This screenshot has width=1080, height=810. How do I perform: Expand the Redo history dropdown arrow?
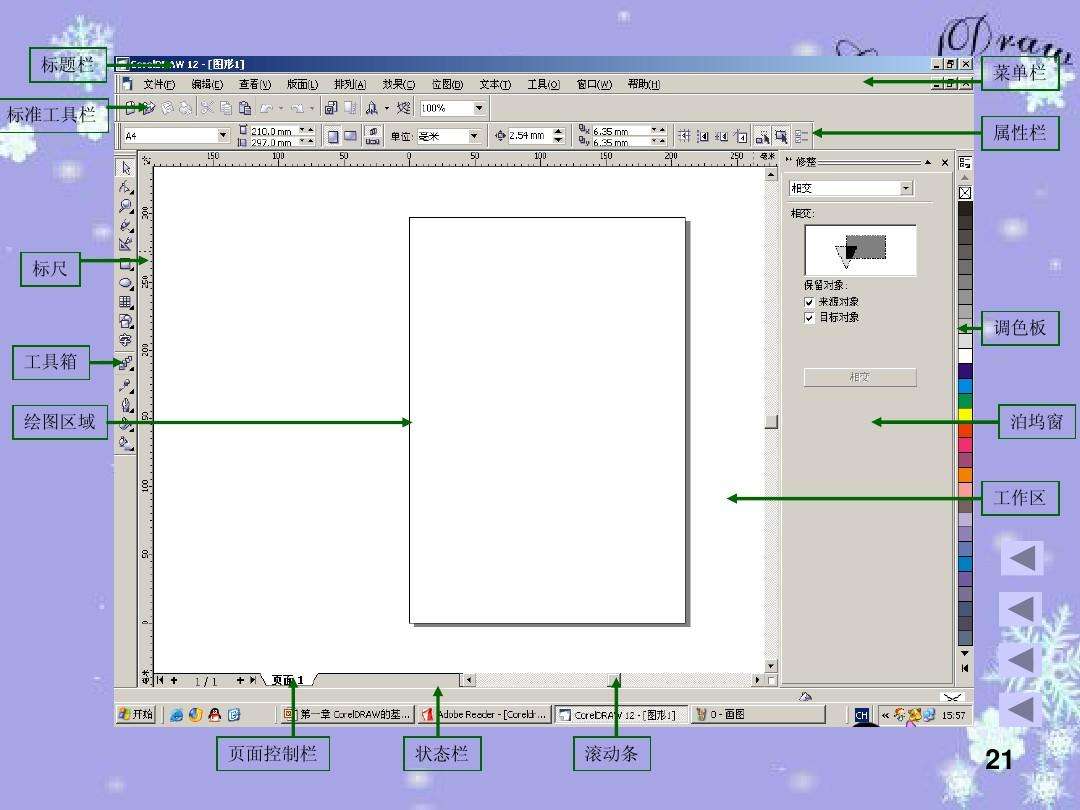312,109
